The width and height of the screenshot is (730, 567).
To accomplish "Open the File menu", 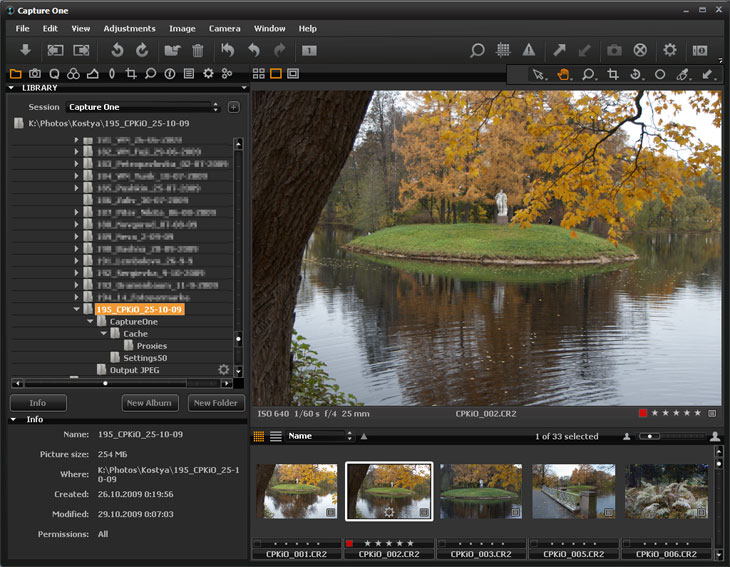I will [x=22, y=28].
